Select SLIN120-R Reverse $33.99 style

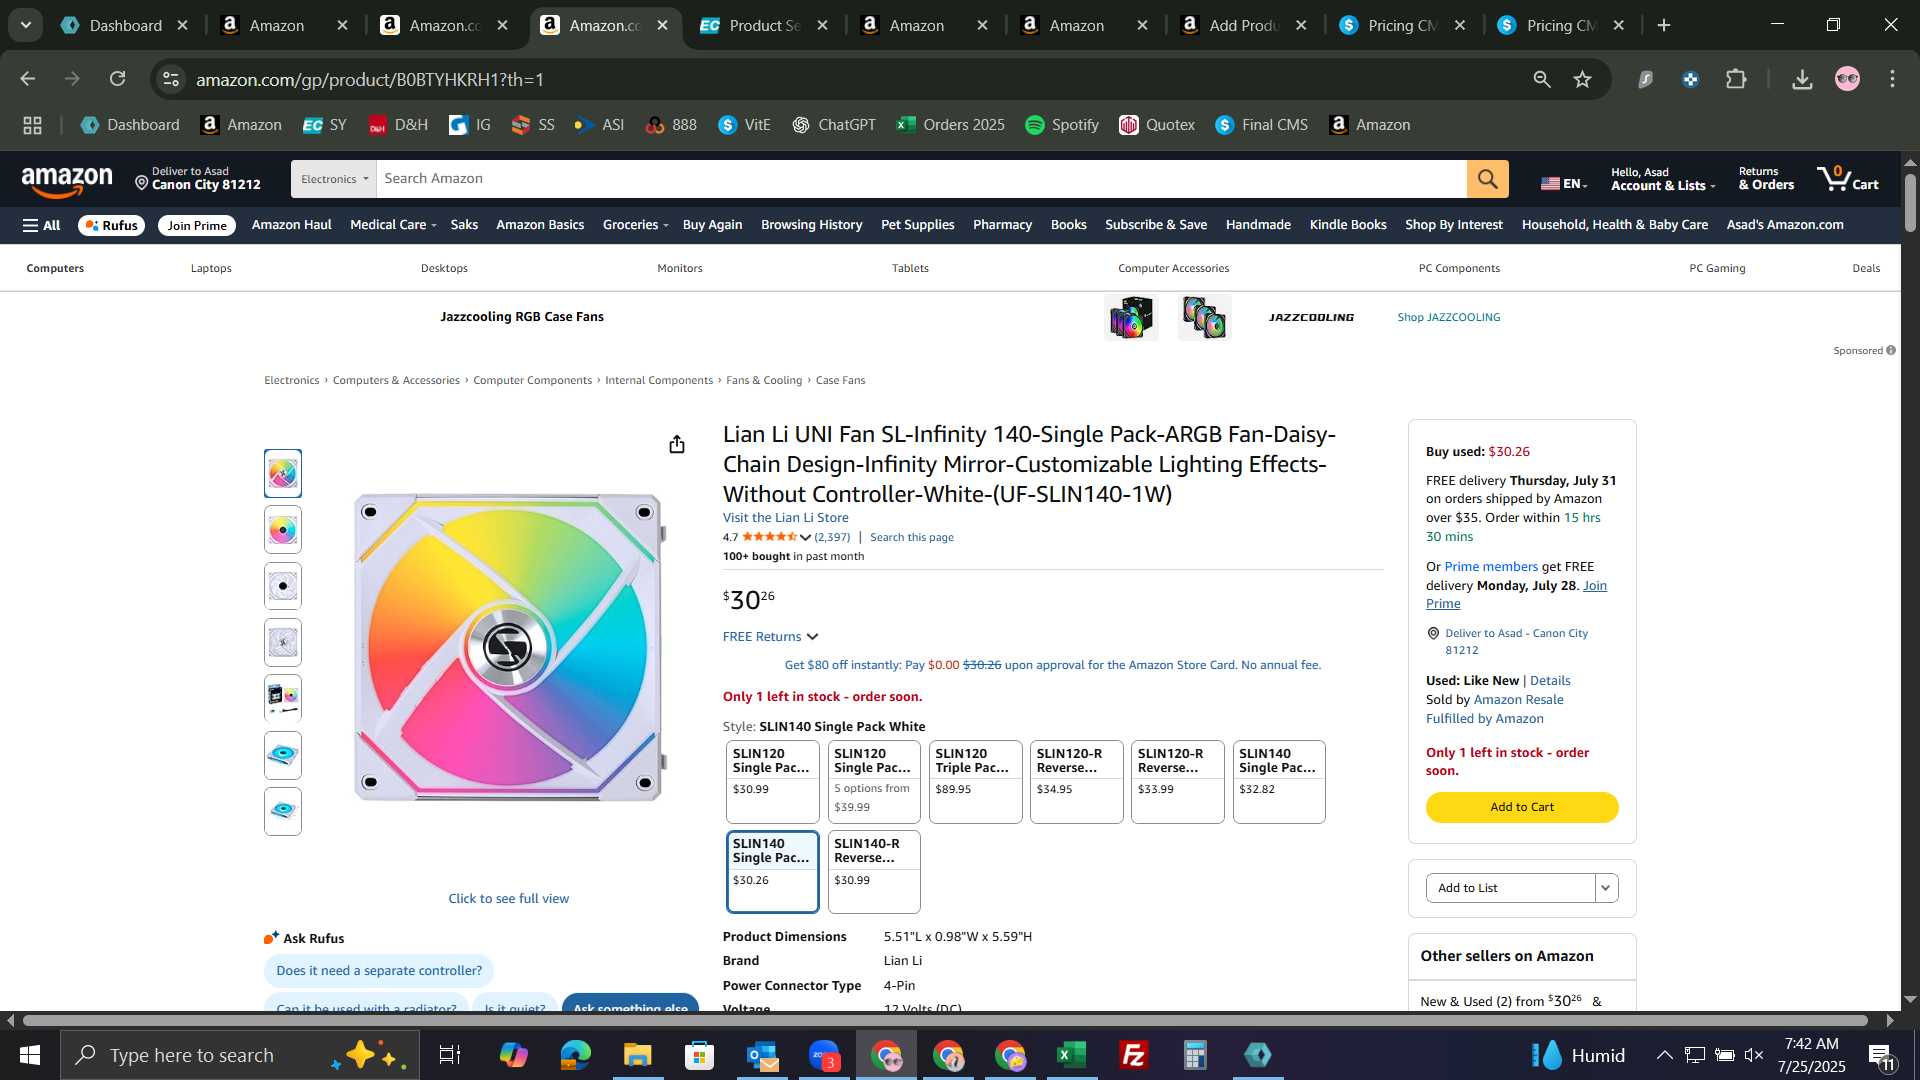[1177, 782]
